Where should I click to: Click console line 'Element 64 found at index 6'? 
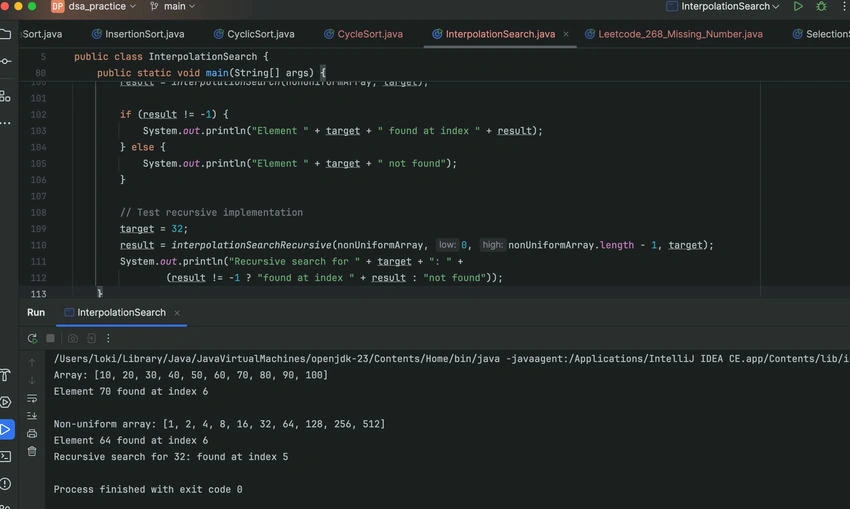point(131,440)
